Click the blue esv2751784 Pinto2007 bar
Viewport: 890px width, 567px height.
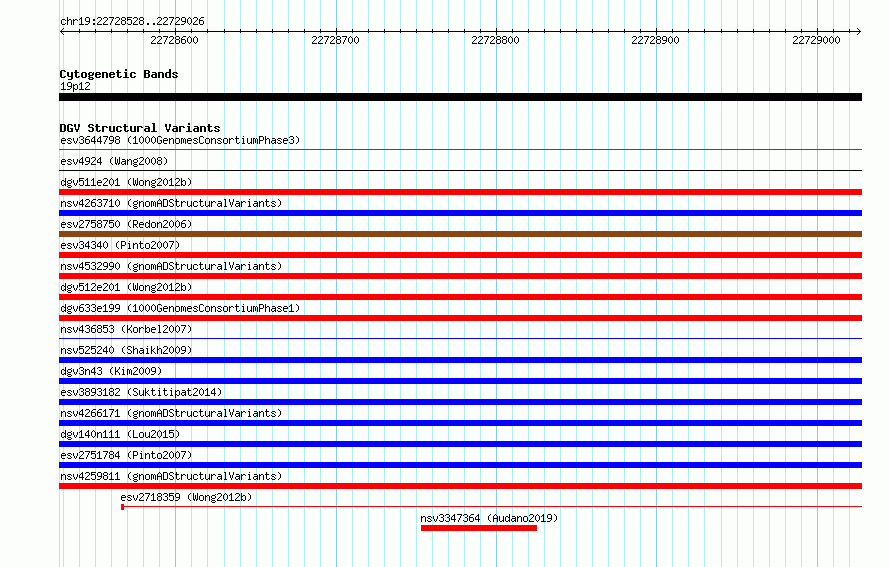click(x=460, y=465)
